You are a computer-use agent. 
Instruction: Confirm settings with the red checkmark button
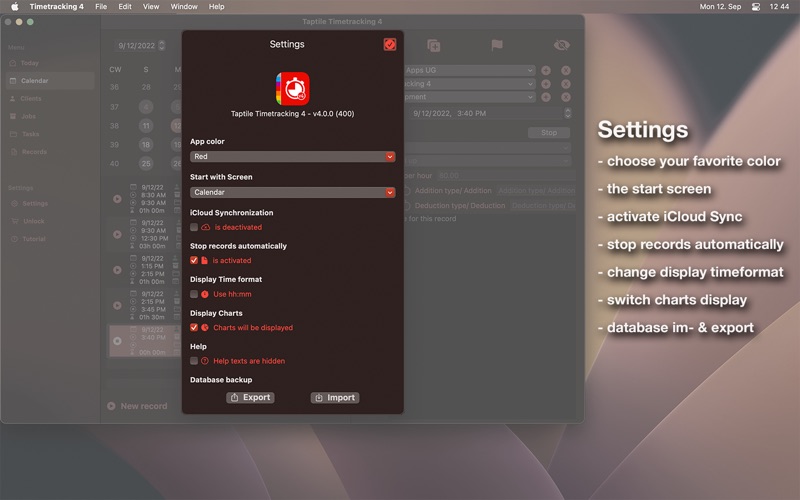click(x=390, y=44)
